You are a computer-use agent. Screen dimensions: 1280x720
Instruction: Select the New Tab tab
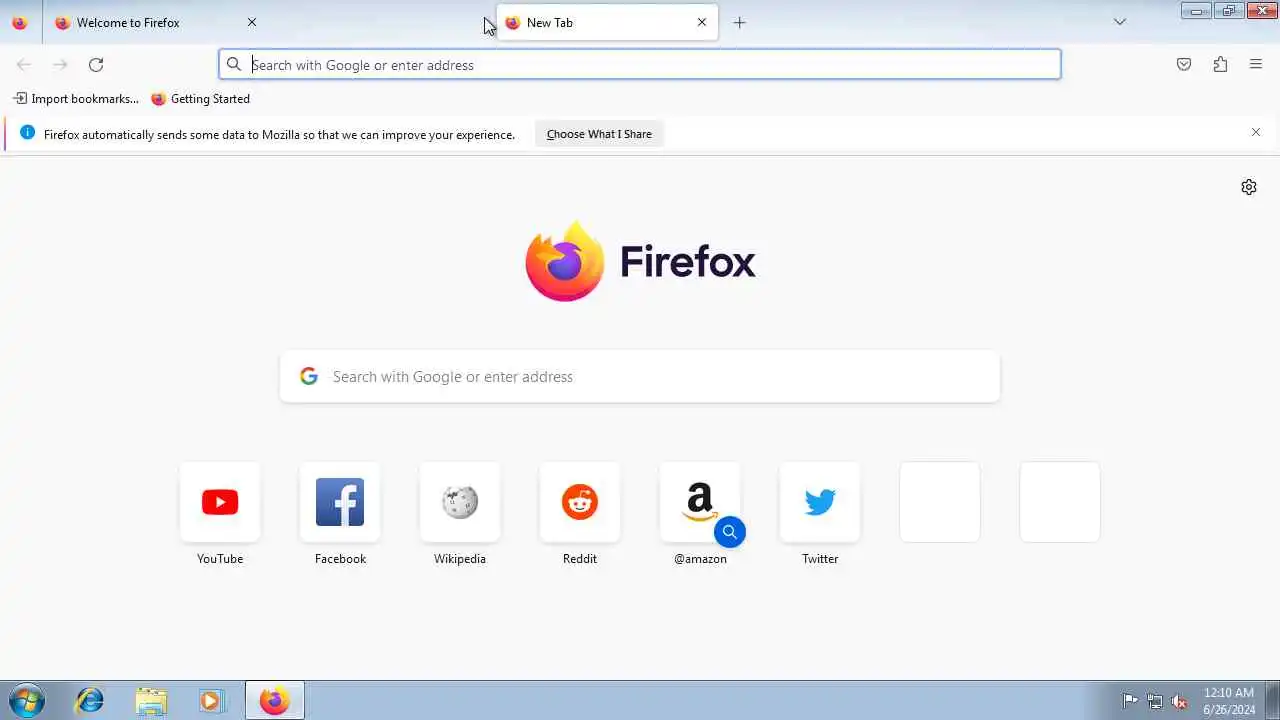(x=607, y=22)
